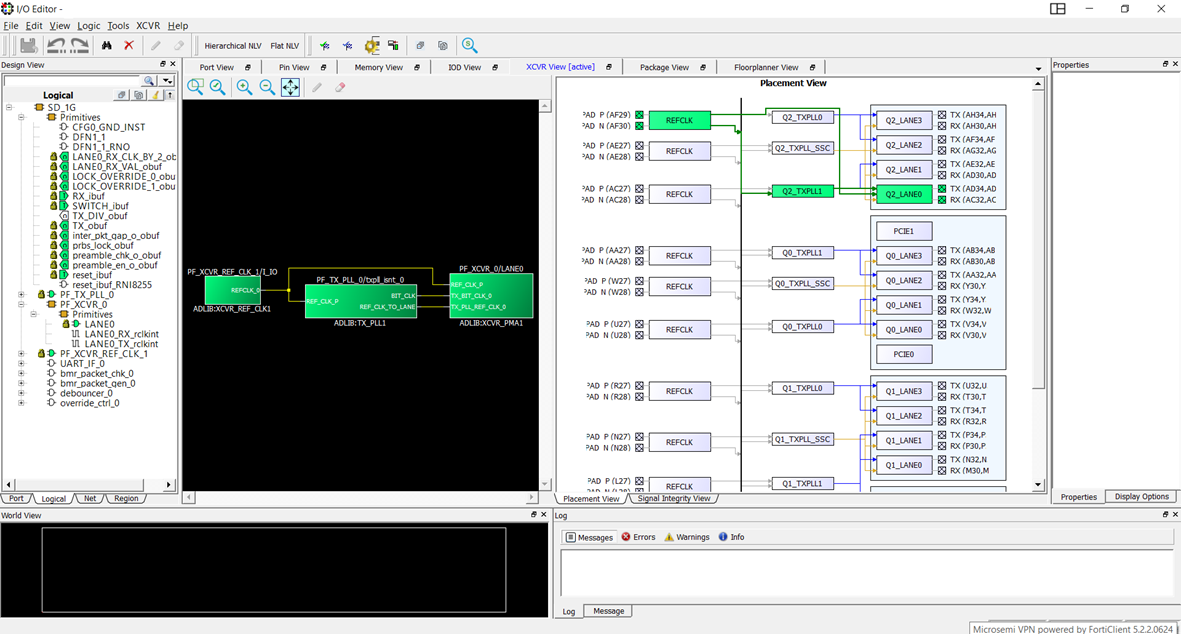Screen dimensions: 1181x634
Task: Expand the UART_IF_0 tree node
Action: point(21,364)
